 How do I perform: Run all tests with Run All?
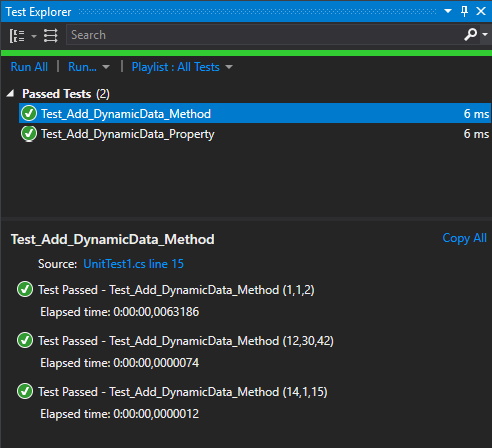click(29, 67)
